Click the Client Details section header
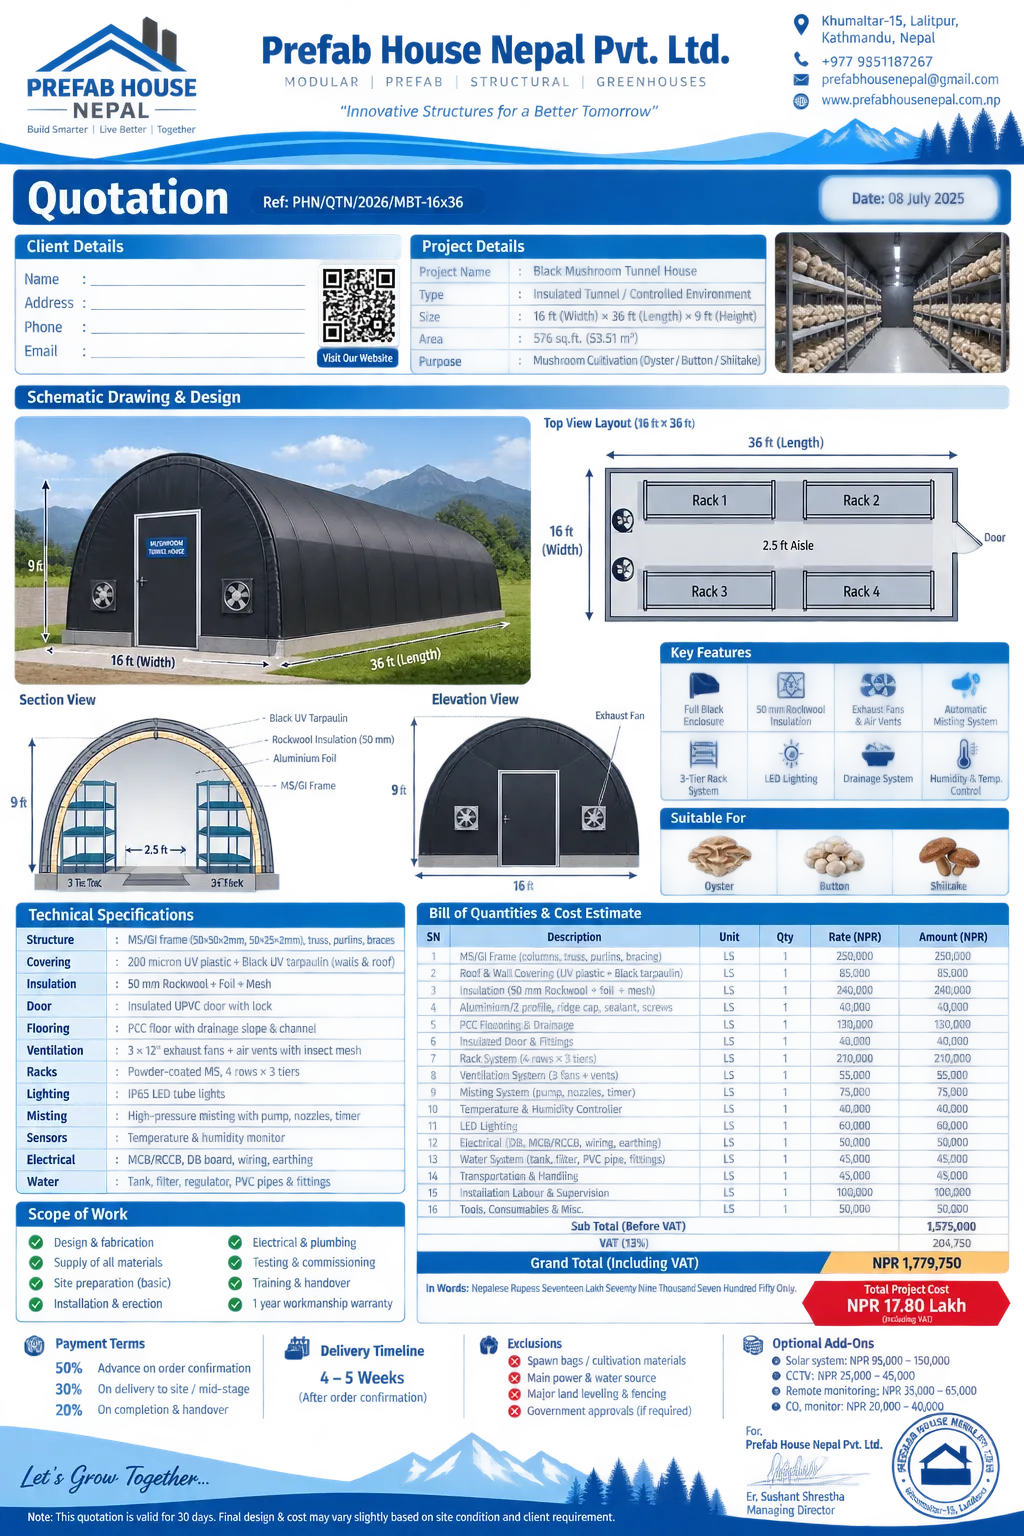Image resolution: width=1024 pixels, height=1536 pixels. click(x=209, y=246)
